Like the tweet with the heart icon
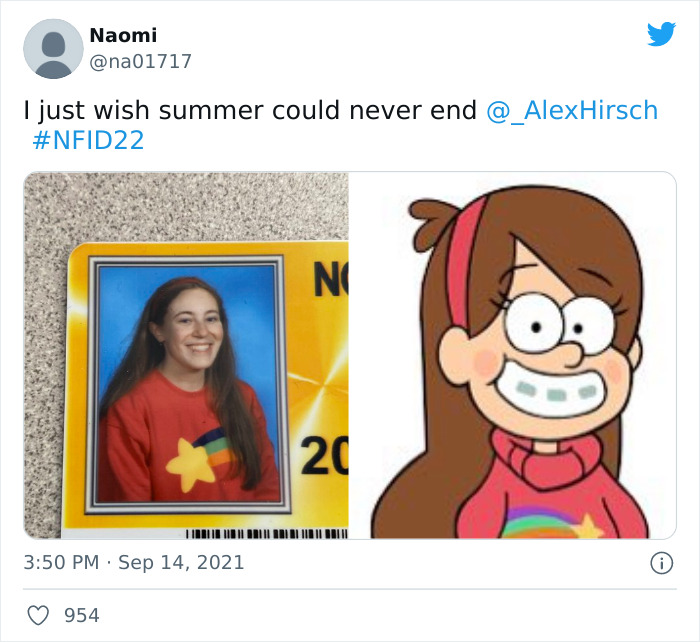Screen dimensions: 700x642 pyautogui.click(x=38, y=615)
